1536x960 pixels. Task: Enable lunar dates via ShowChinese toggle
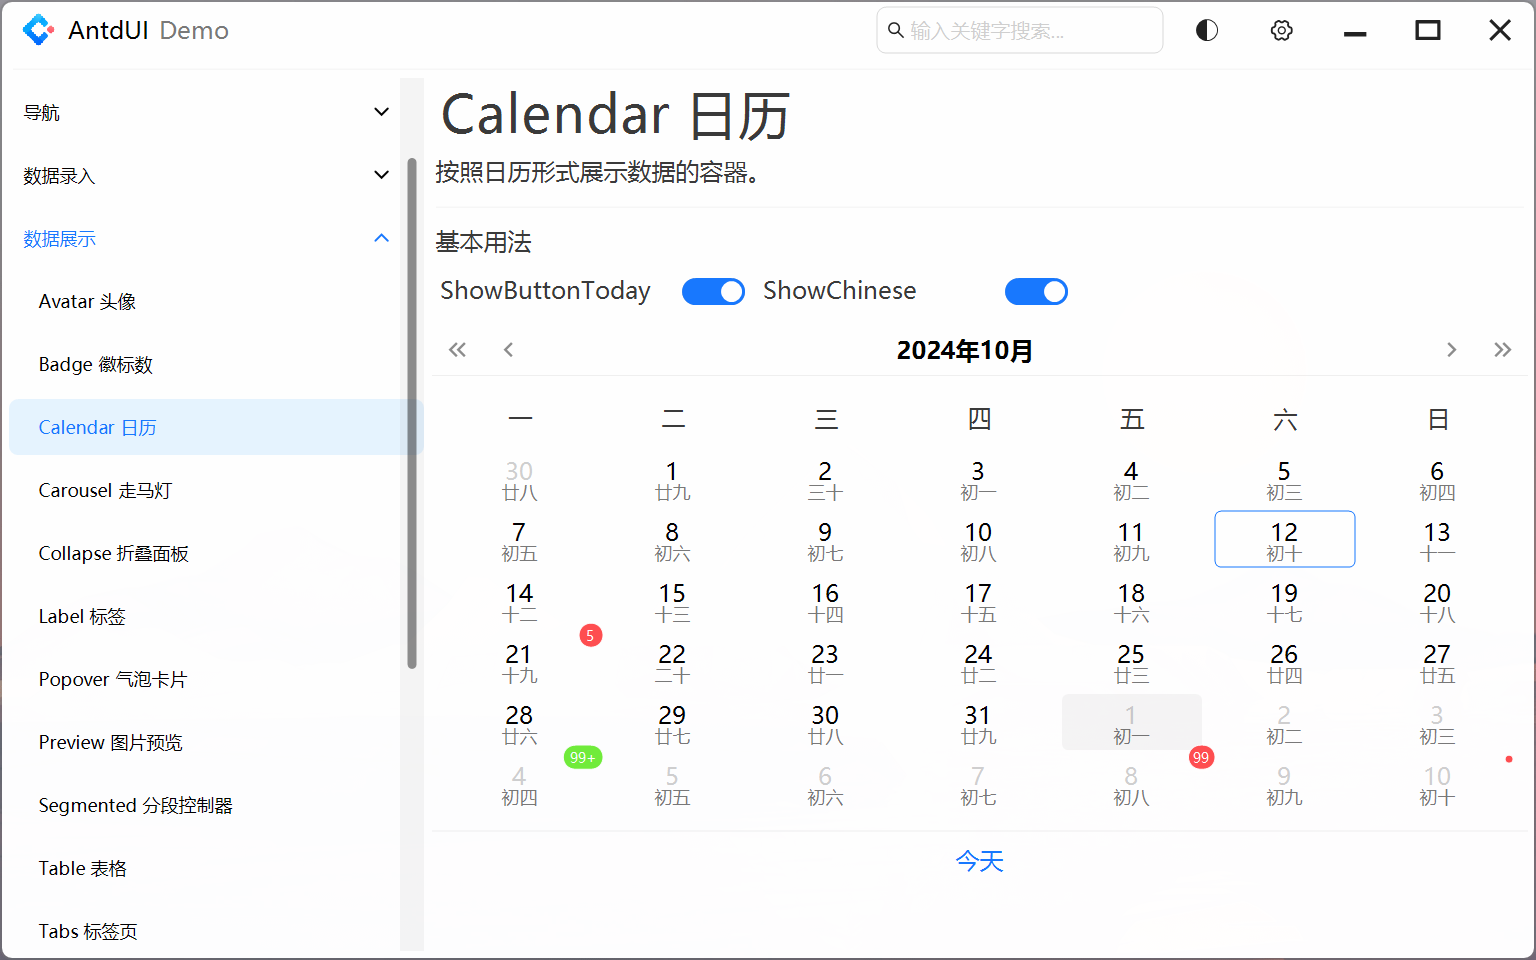pos(1036,291)
